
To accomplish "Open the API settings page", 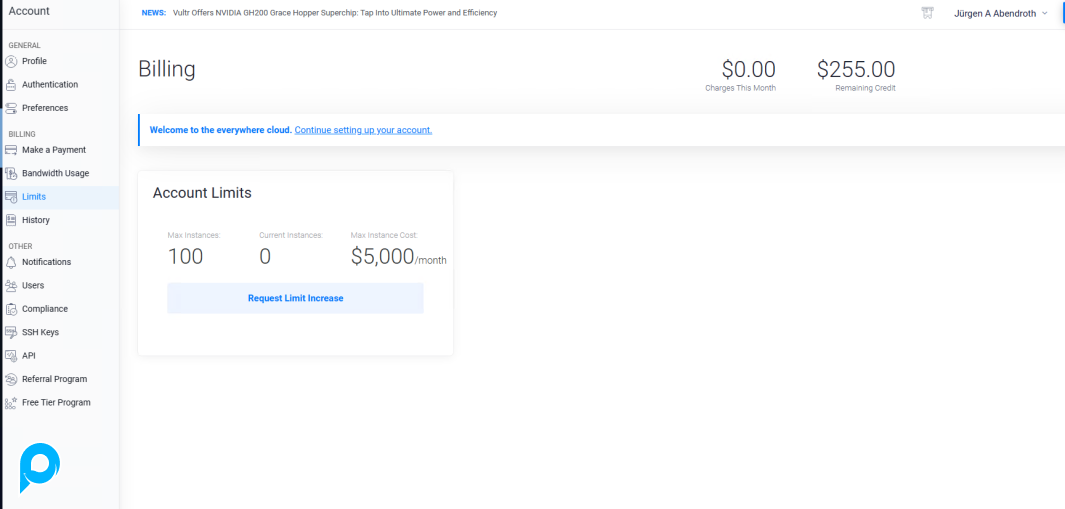I will pyautogui.click(x=29, y=356).
